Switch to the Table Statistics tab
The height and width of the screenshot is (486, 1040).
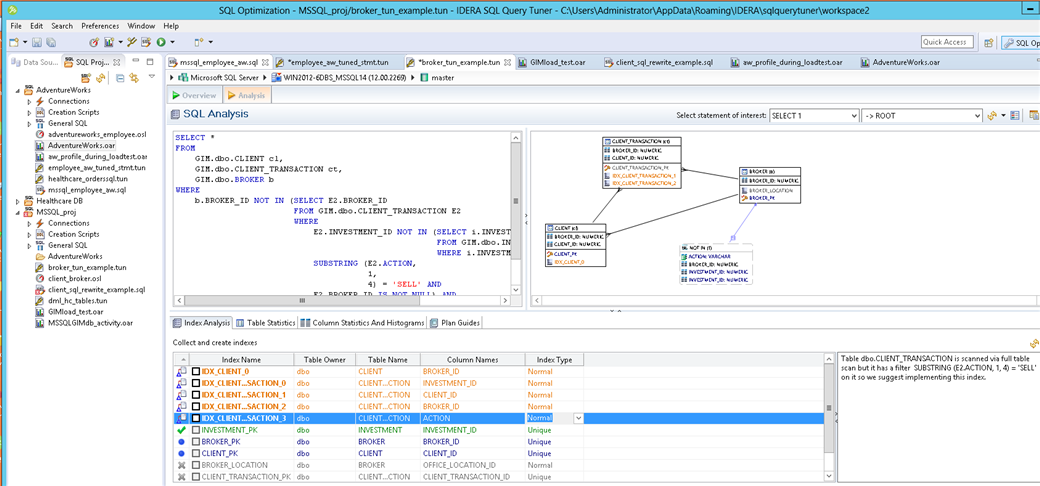coord(265,323)
